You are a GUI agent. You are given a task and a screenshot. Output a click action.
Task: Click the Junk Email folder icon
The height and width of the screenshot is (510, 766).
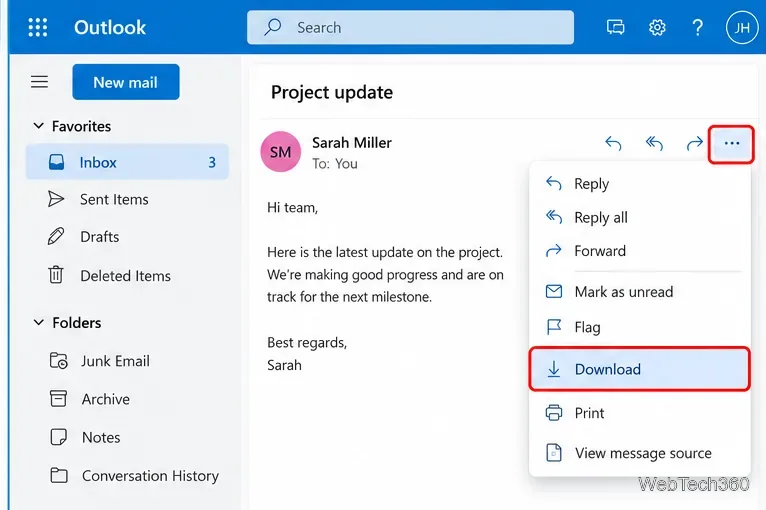coord(59,361)
